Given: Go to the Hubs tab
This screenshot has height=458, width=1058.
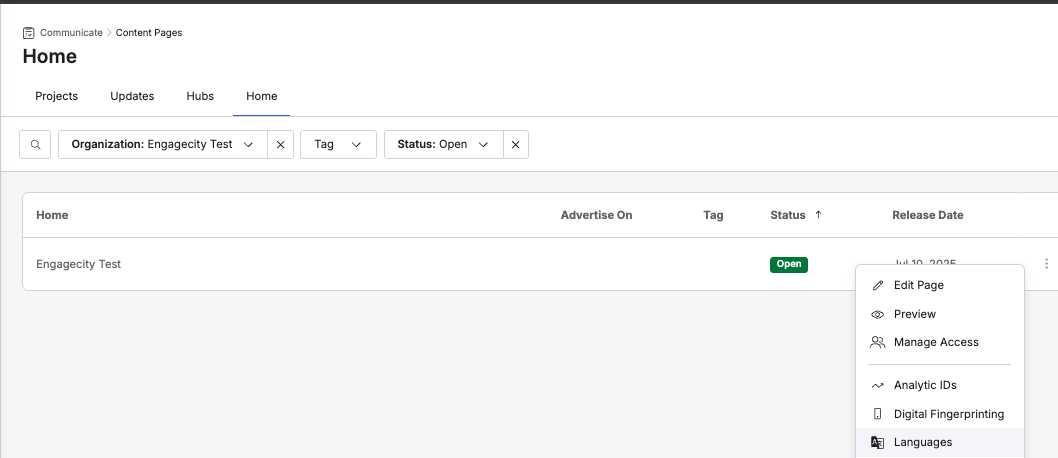Looking at the screenshot, I should tap(200, 96).
